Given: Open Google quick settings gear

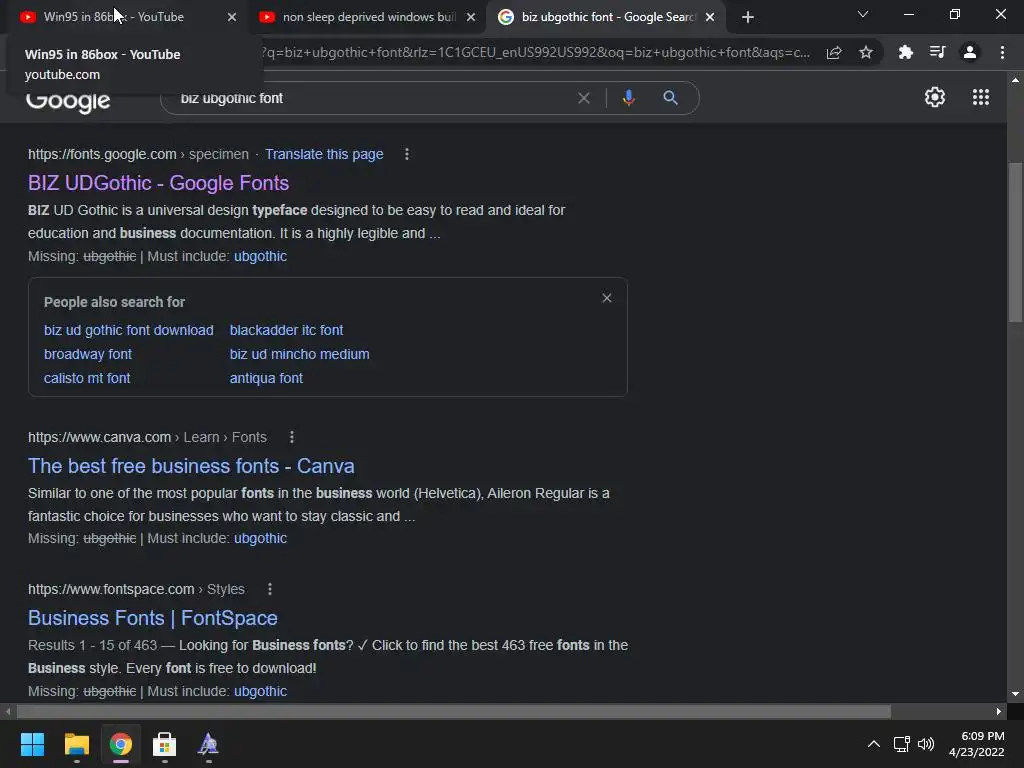Looking at the screenshot, I should coord(935,97).
